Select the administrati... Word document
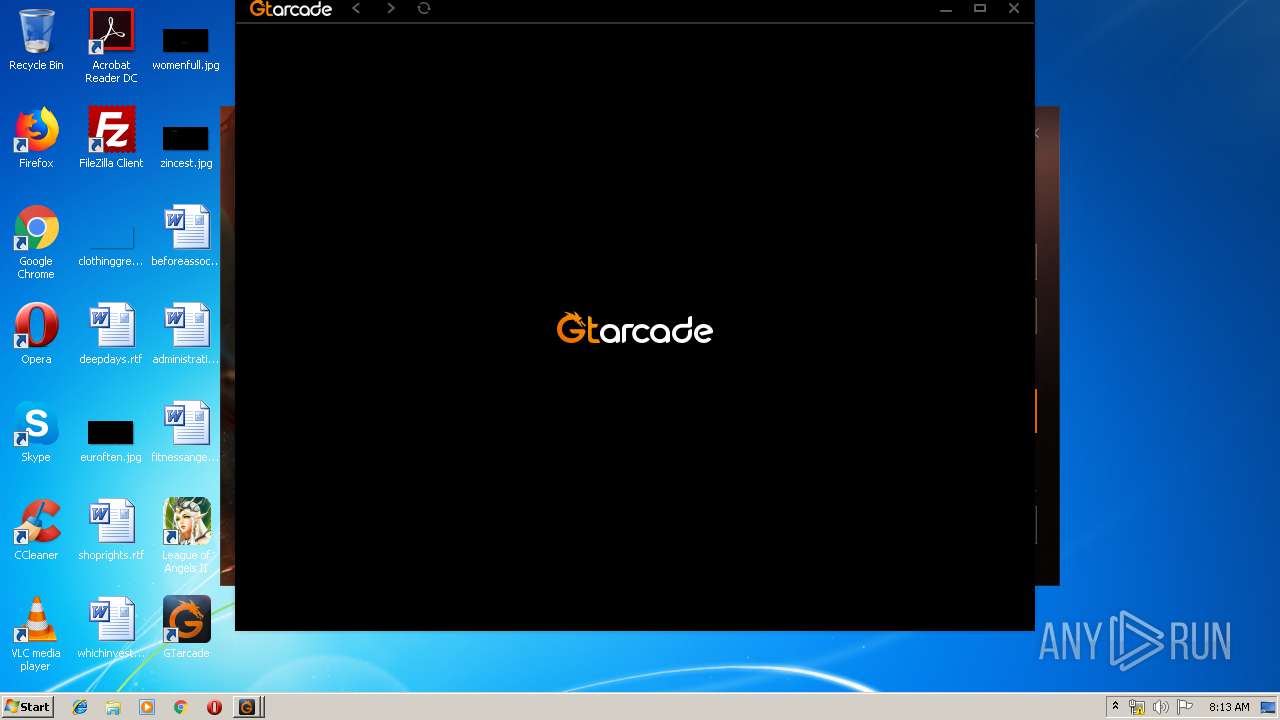The height and width of the screenshot is (720, 1280). click(x=186, y=334)
